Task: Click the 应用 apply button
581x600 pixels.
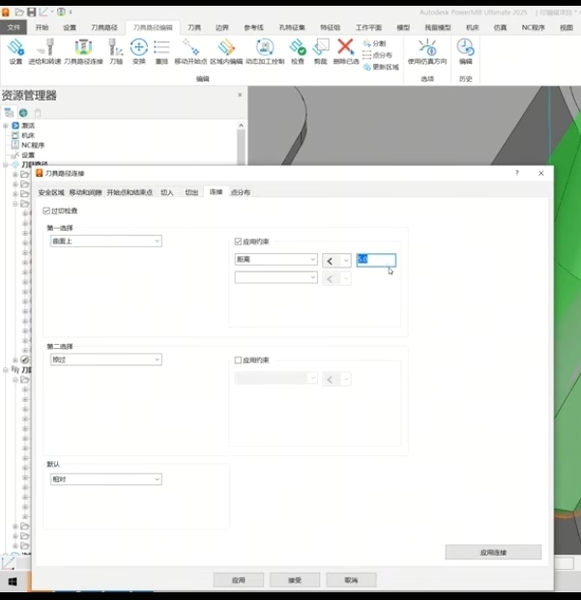Action: point(238,580)
